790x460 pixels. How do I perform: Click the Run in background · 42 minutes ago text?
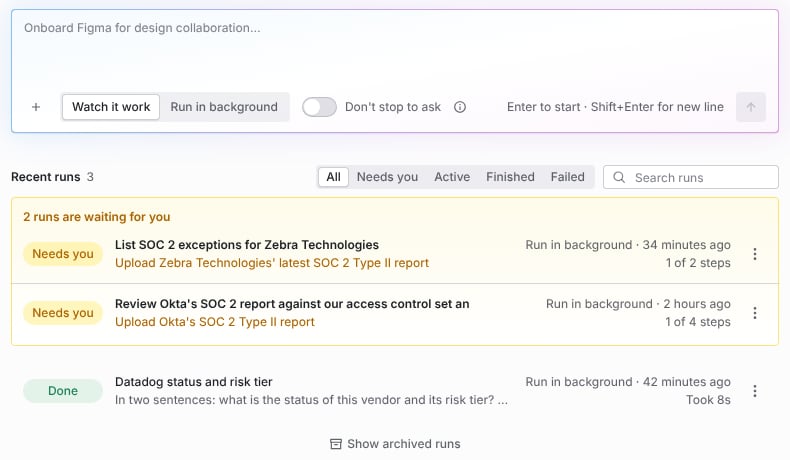[628, 382]
